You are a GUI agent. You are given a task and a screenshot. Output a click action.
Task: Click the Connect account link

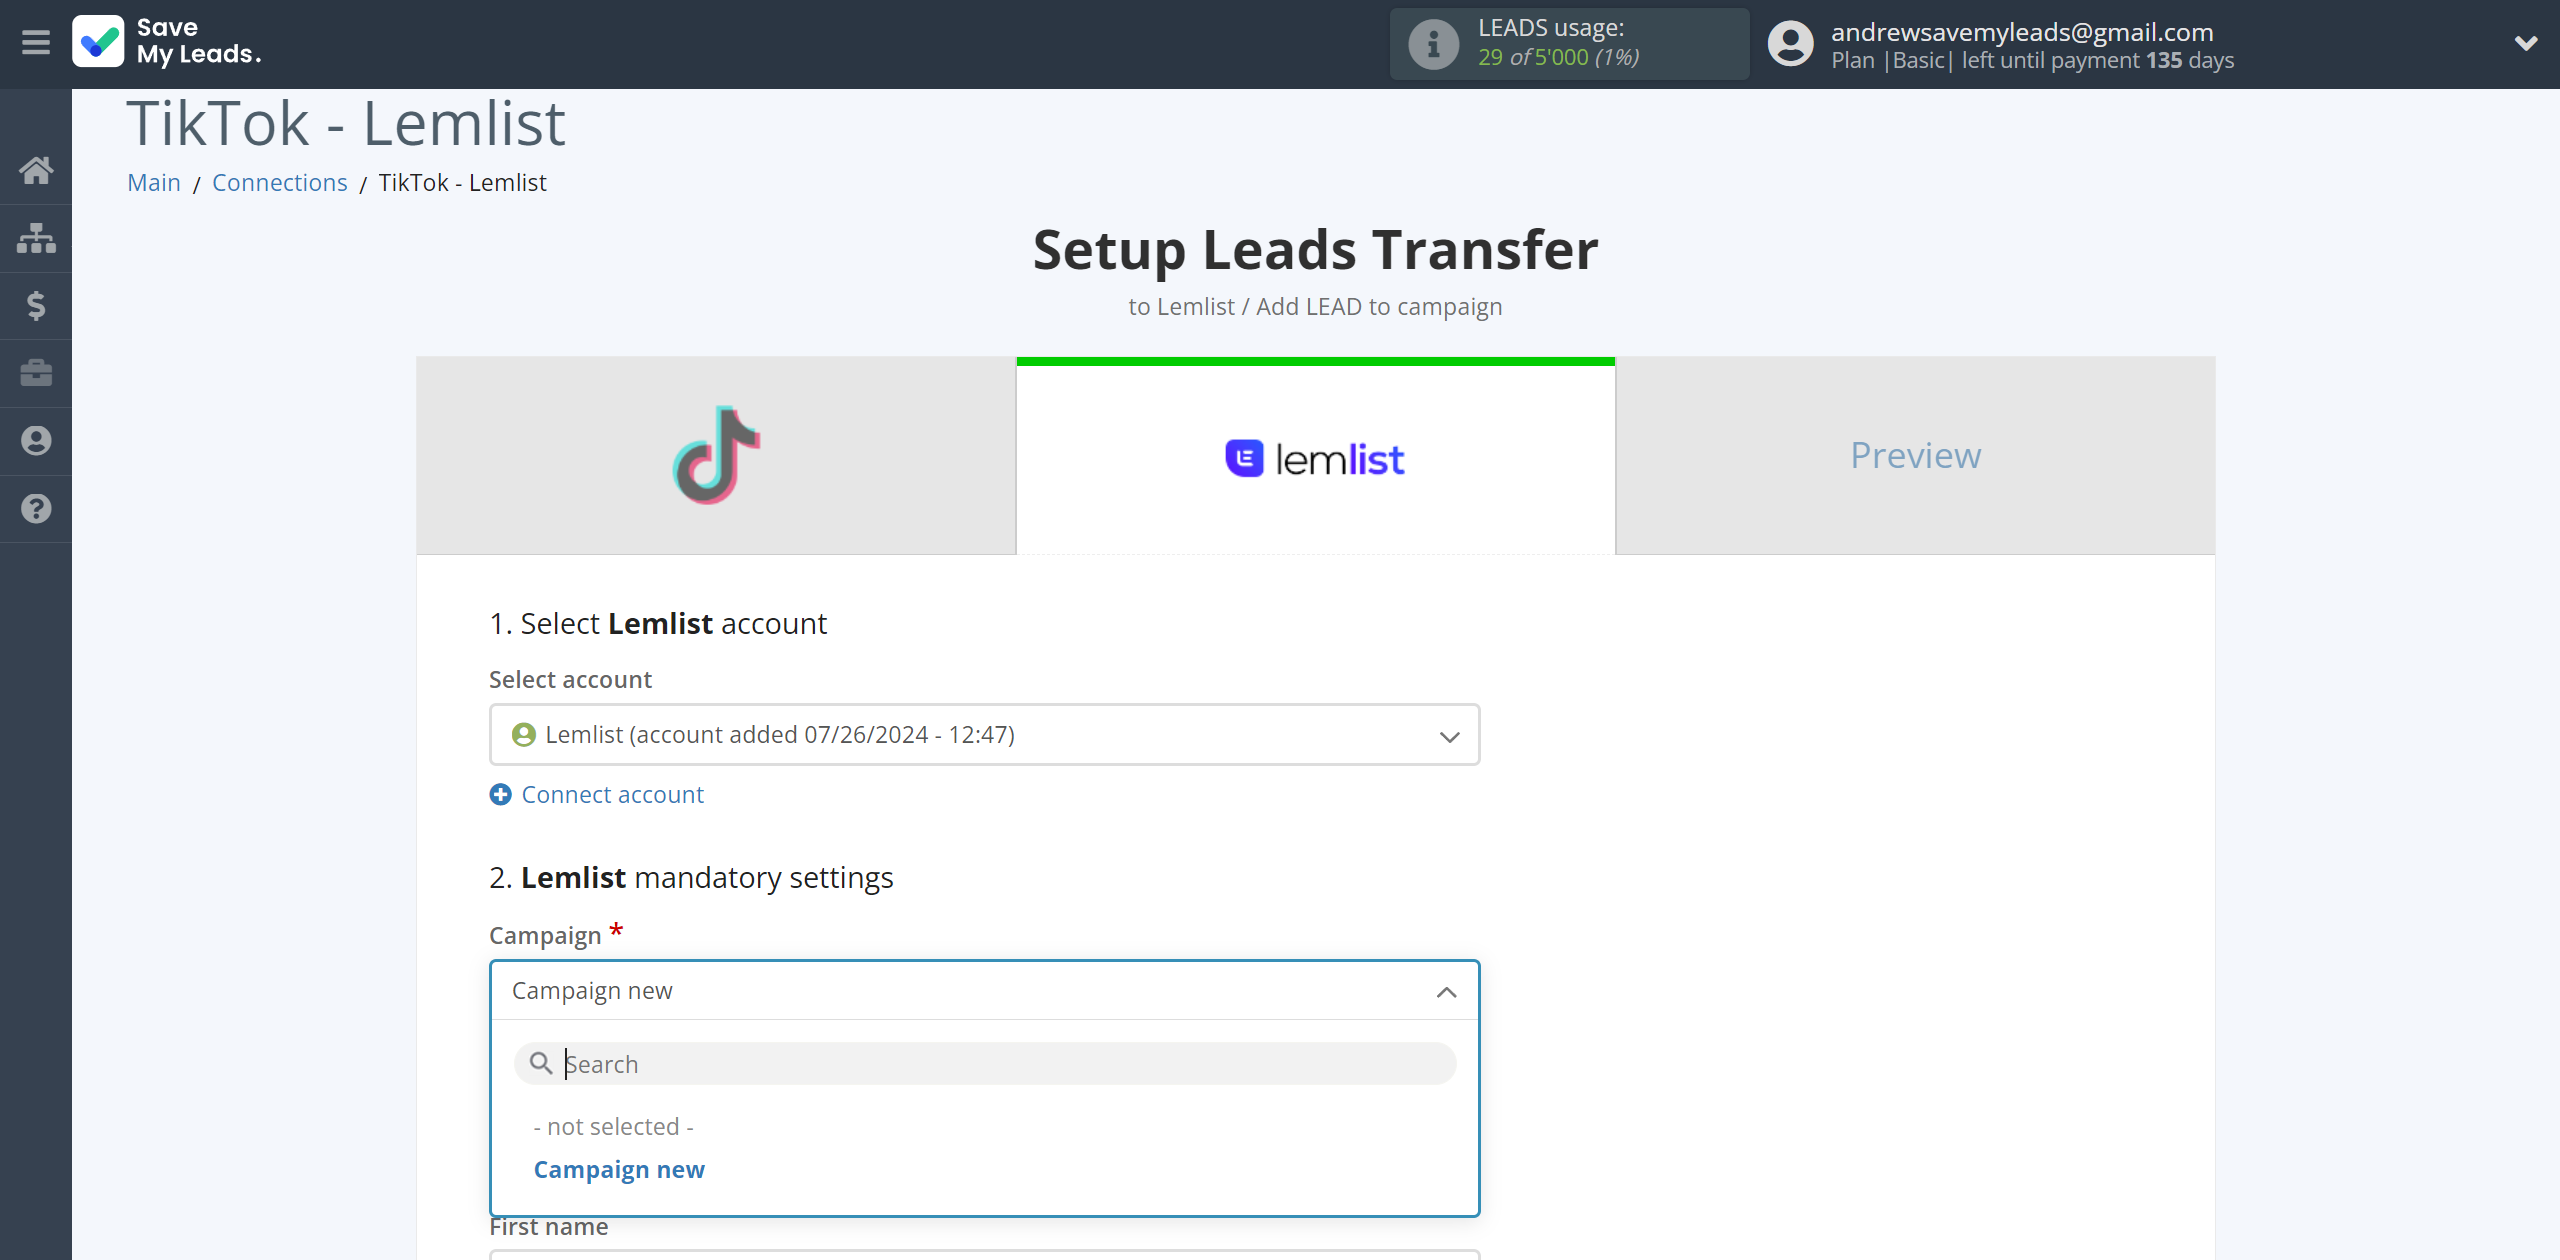(x=596, y=793)
